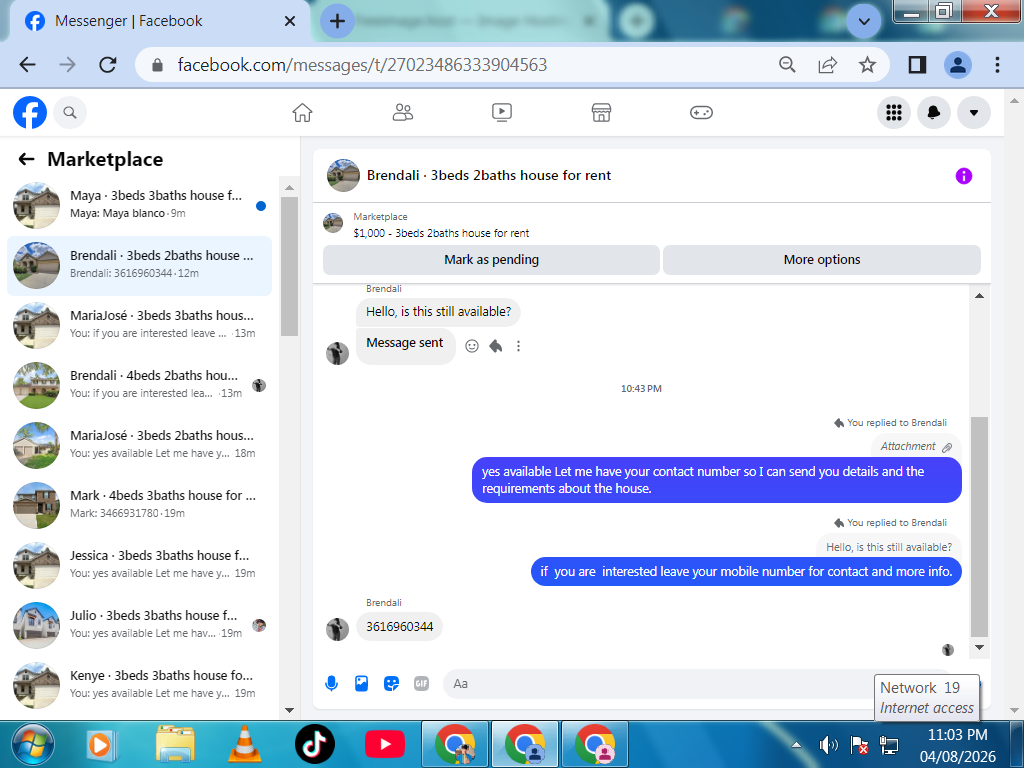This screenshot has width=1024, height=768.
Task: Open the Facebook menu grid icon
Action: pyautogui.click(x=893, y=112)
